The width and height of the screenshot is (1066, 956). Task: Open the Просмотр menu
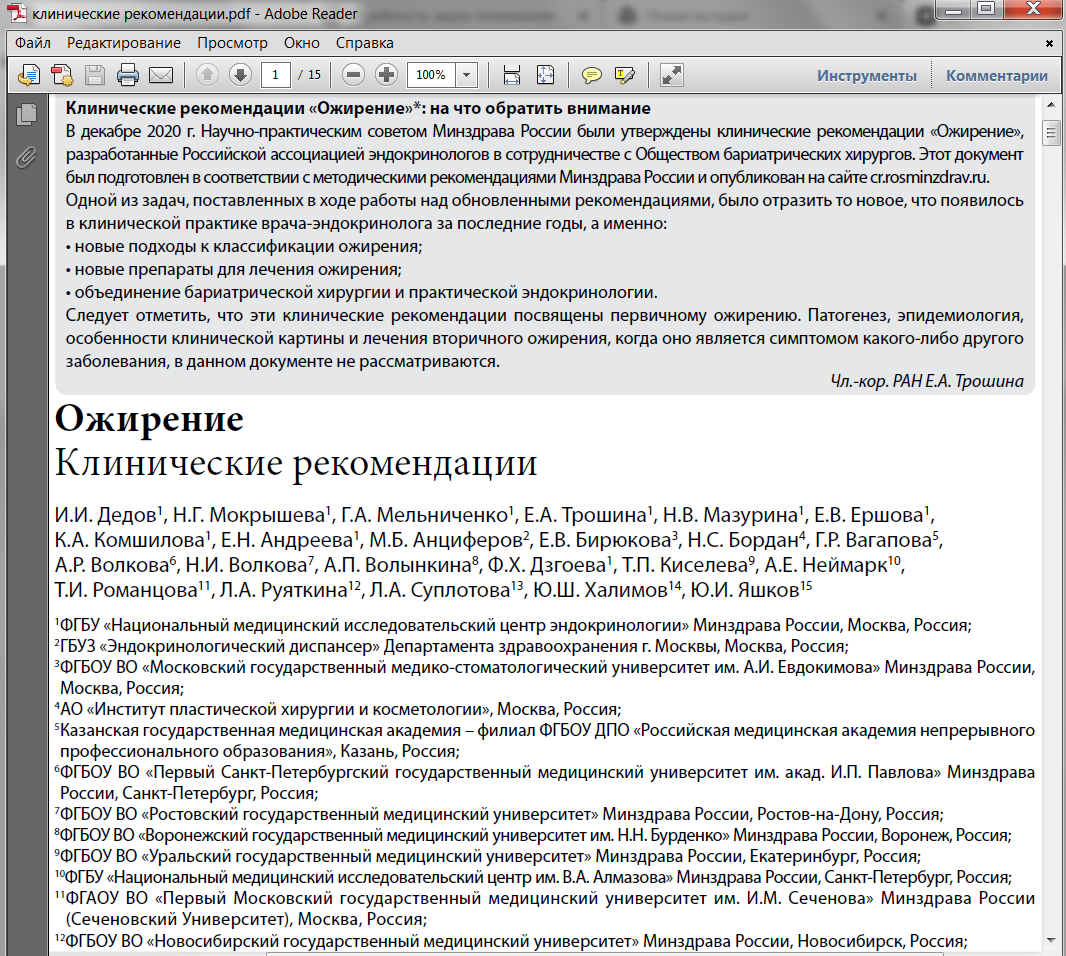click(233, 43)
